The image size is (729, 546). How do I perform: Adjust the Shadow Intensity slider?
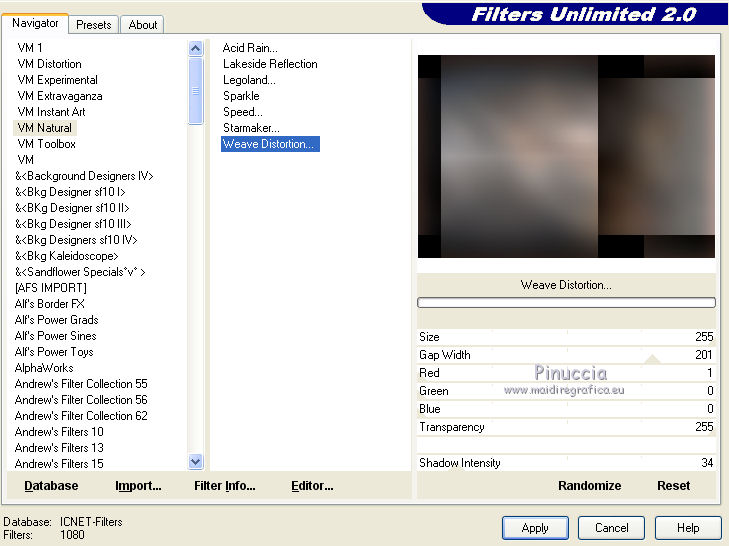[566, 463]
